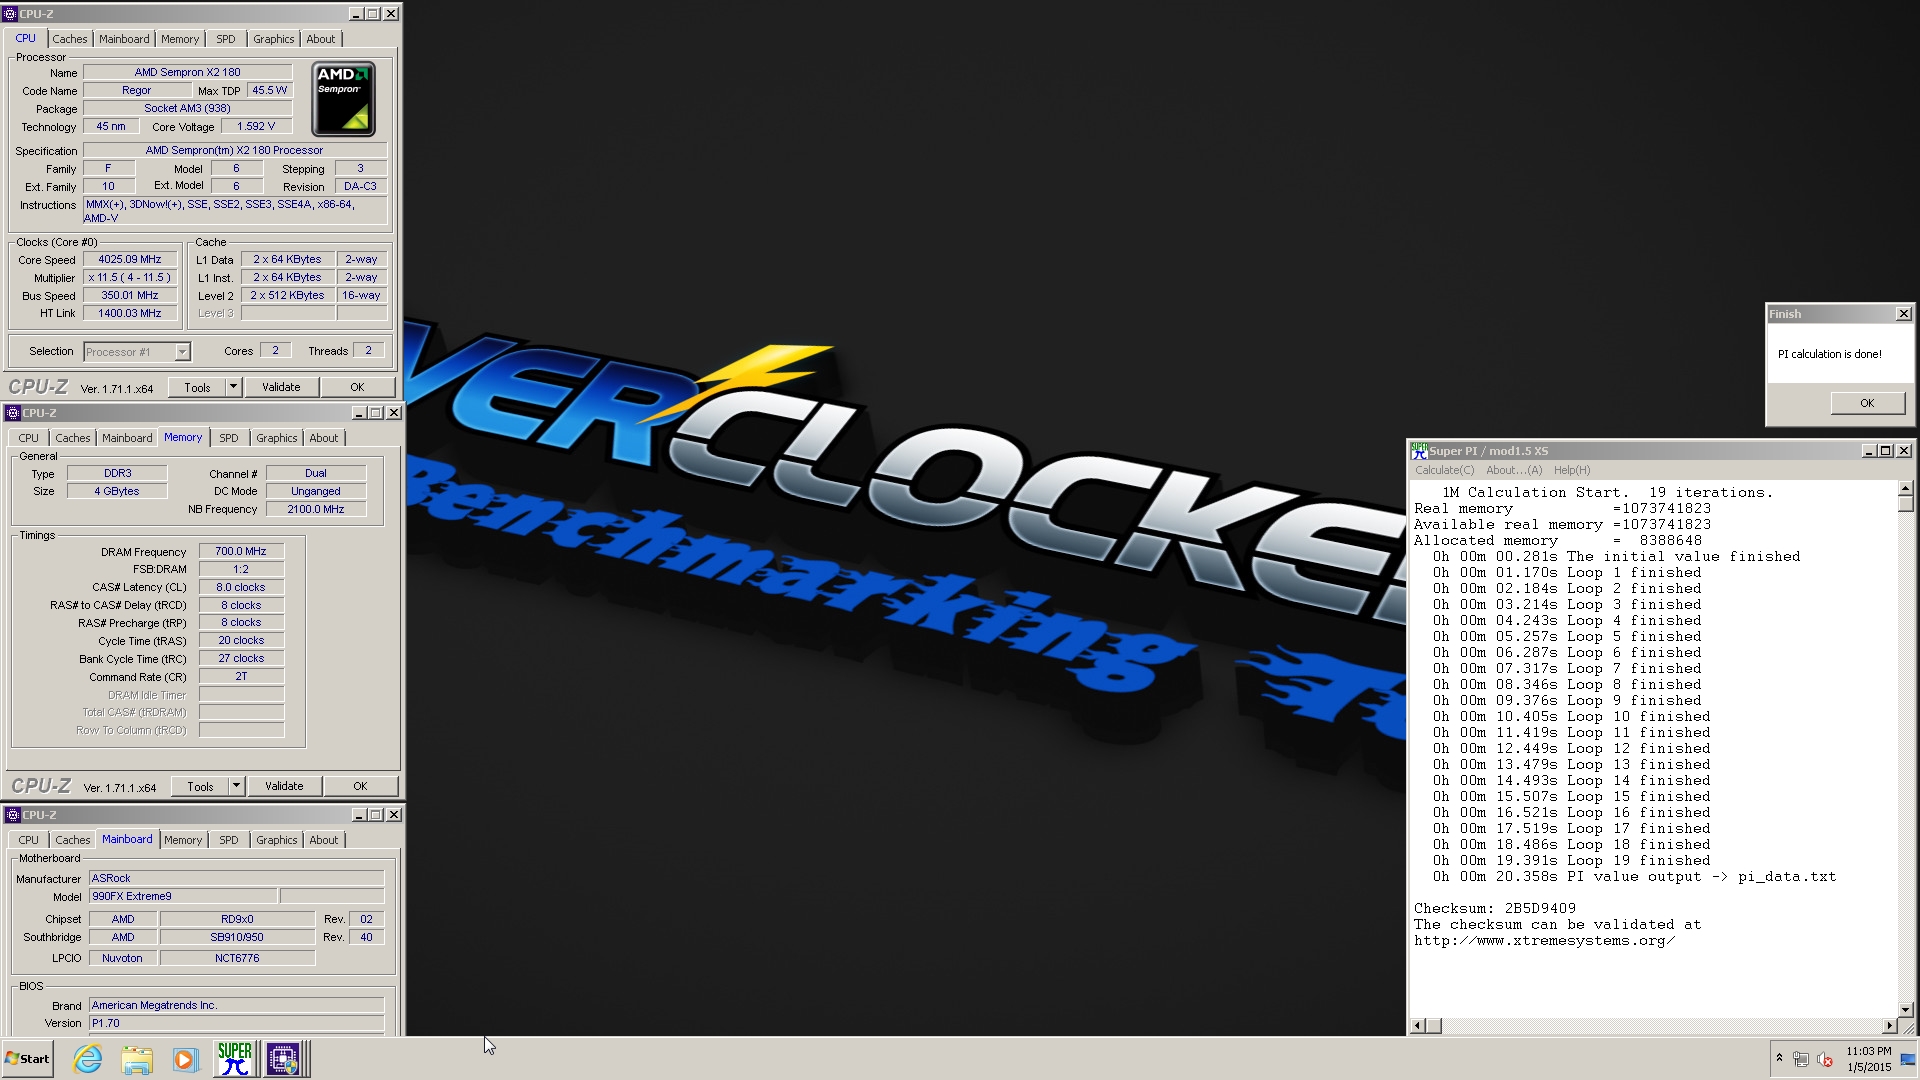This screenshot has width=1920, height=1080.
Task: Click Tools button in top CPU-Z window
Action: click(197, 388)
